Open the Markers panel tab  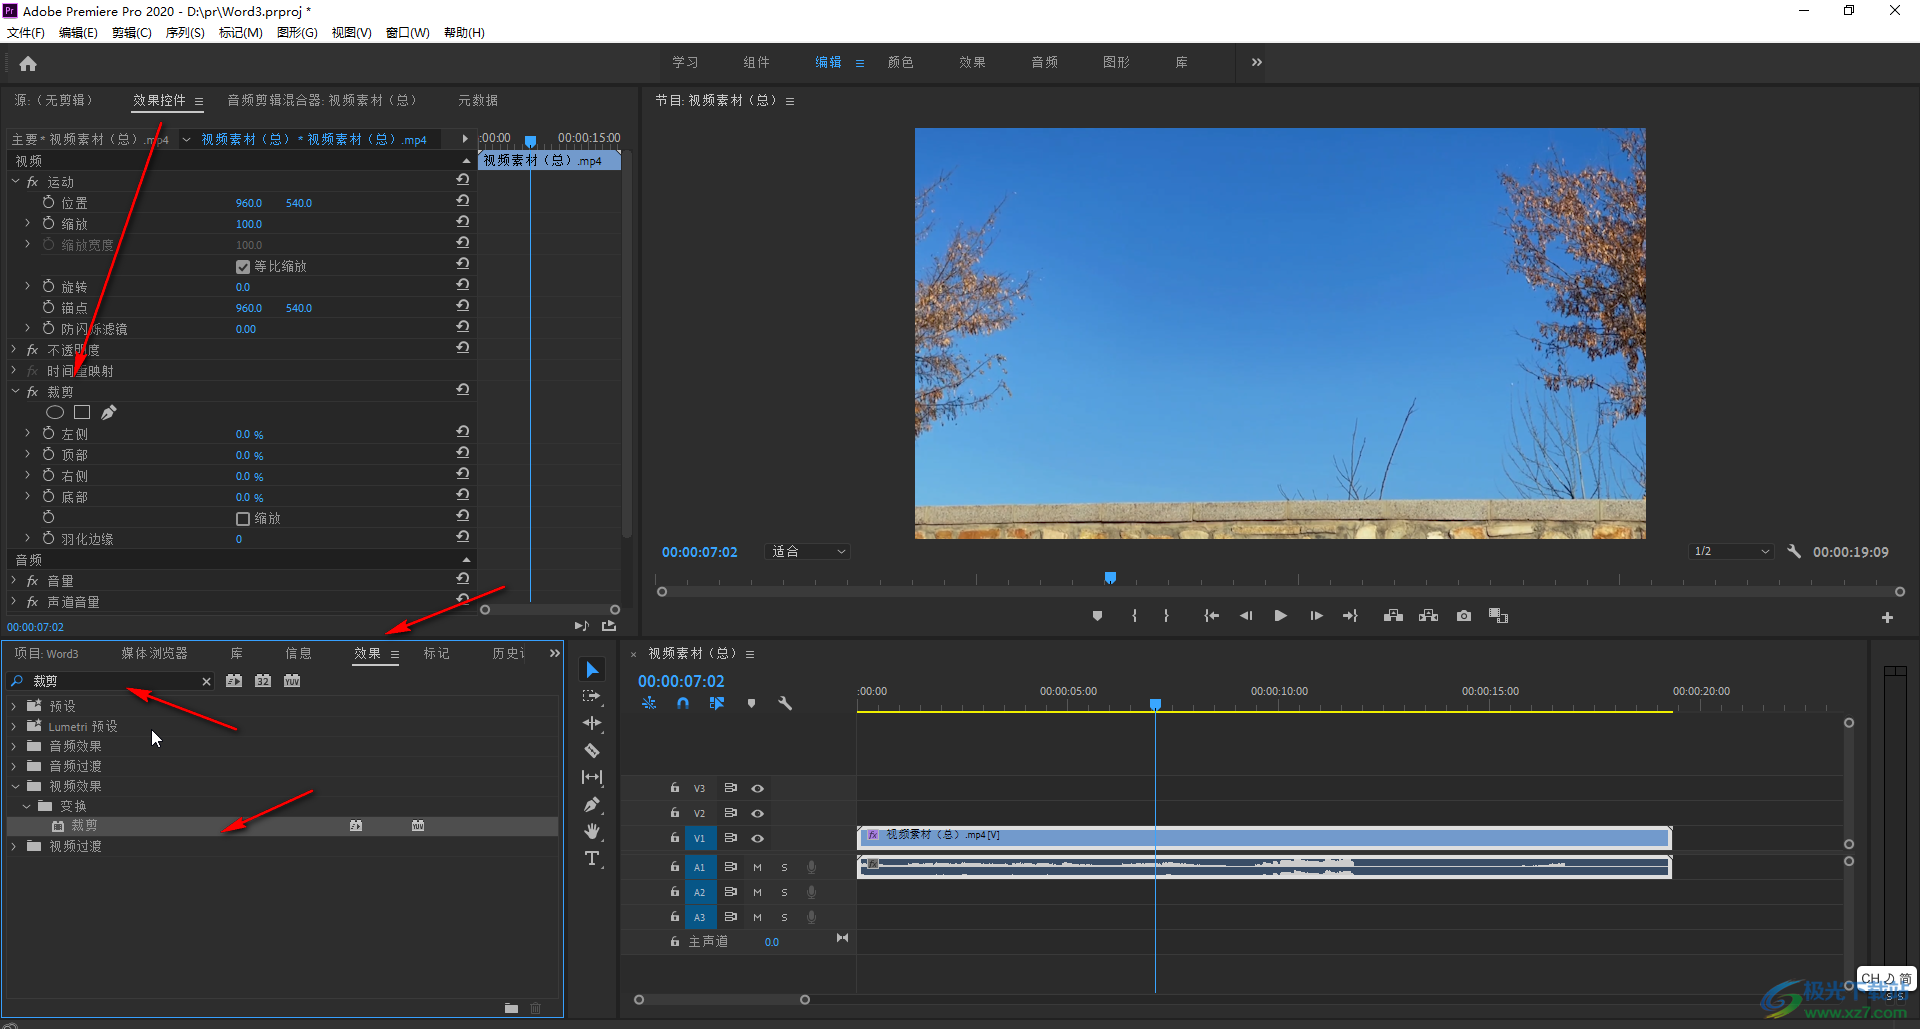(436, 653)
